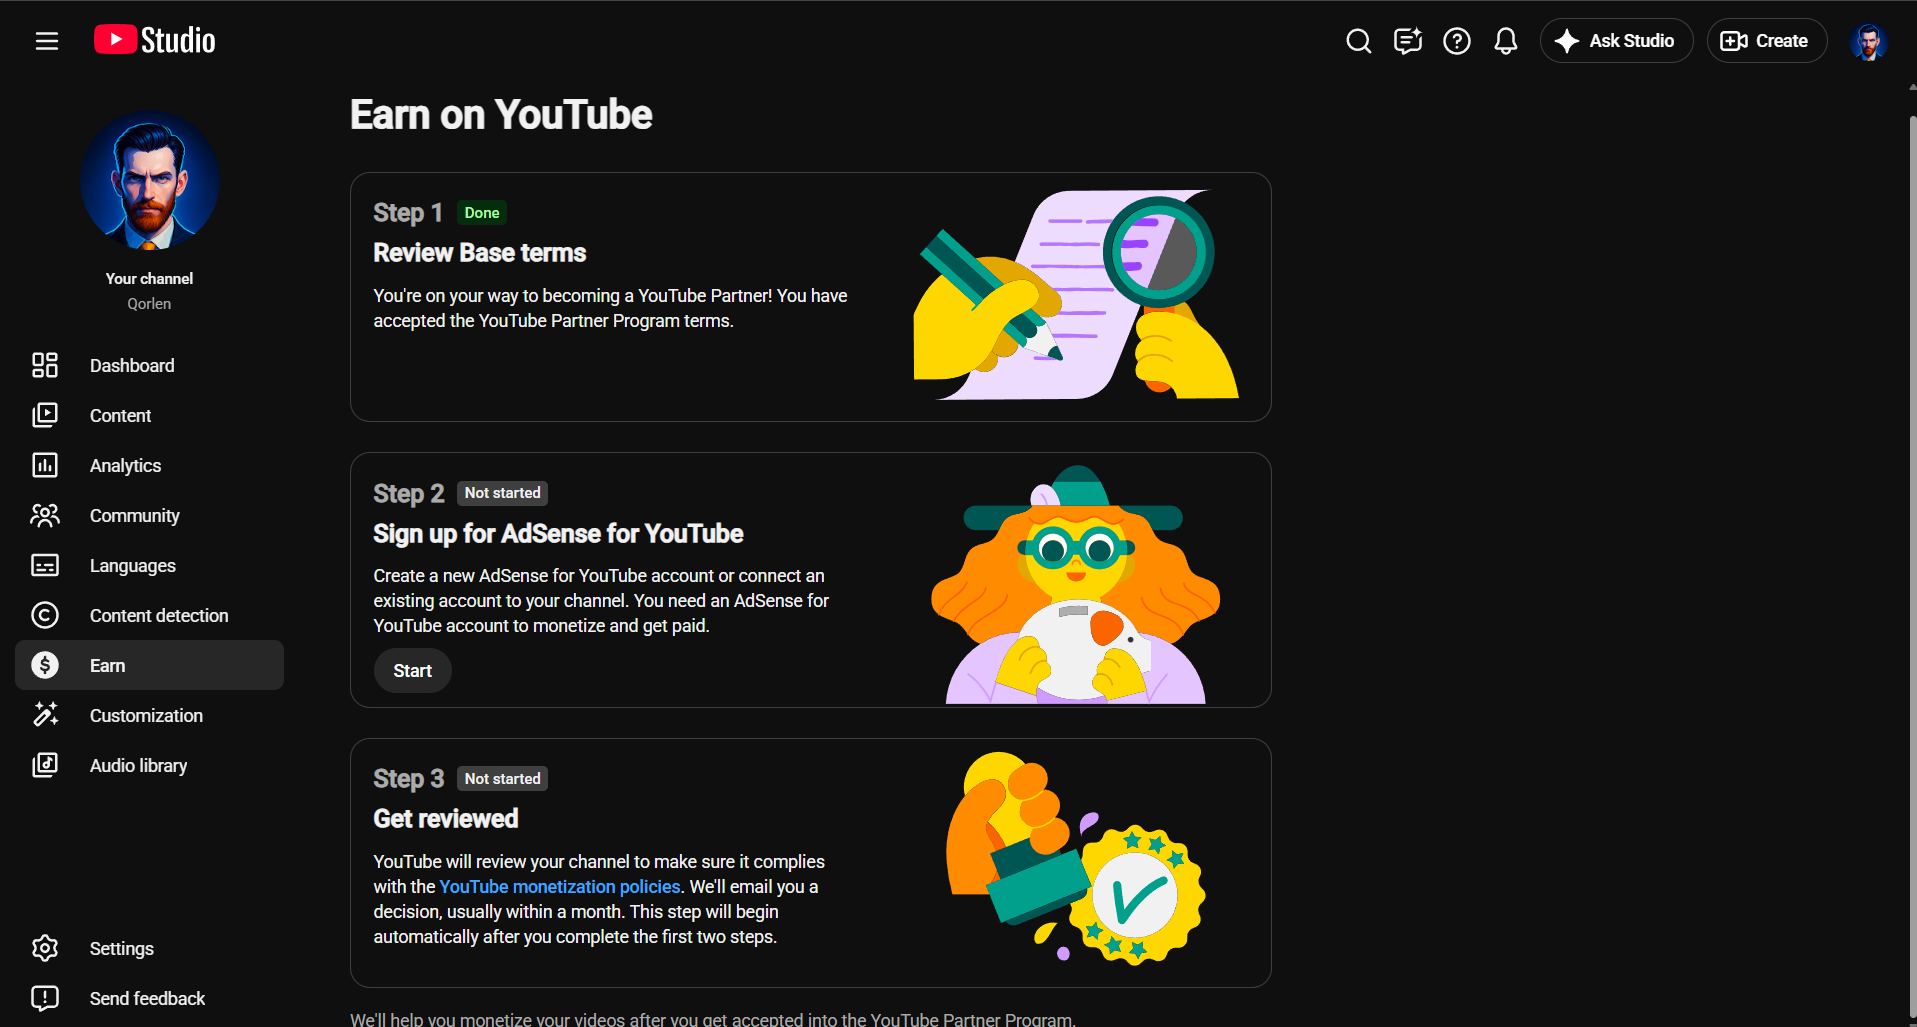Open the Content menu label

click(x=121, y=416)
